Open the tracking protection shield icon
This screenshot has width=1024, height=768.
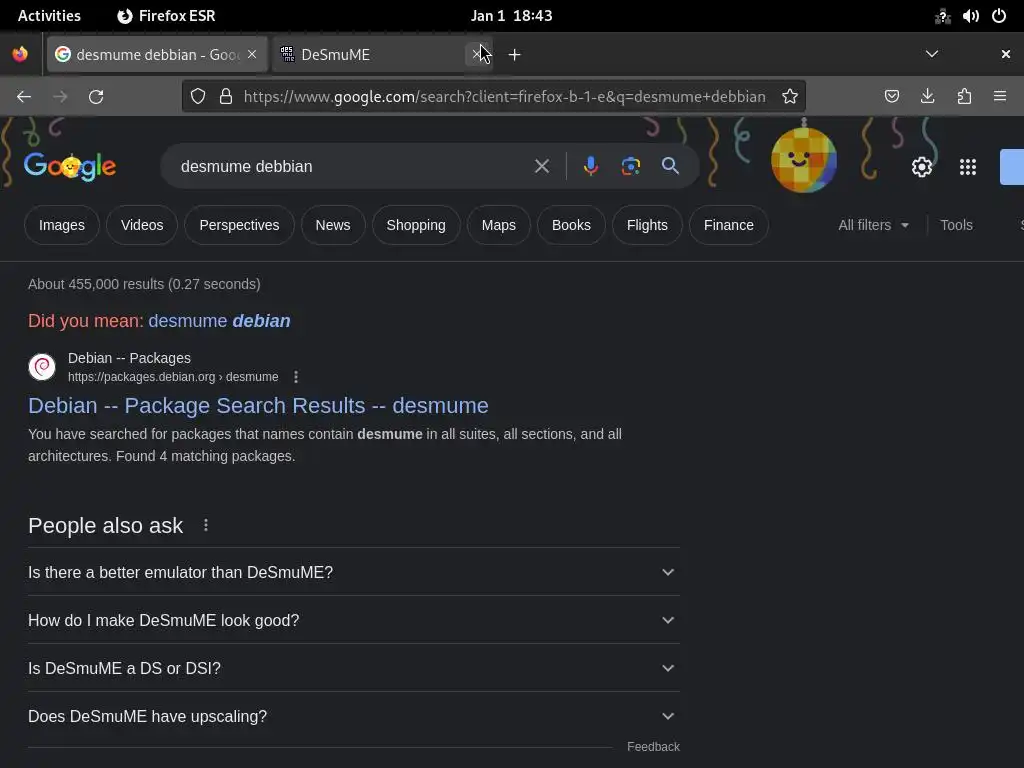click(198, 97)
